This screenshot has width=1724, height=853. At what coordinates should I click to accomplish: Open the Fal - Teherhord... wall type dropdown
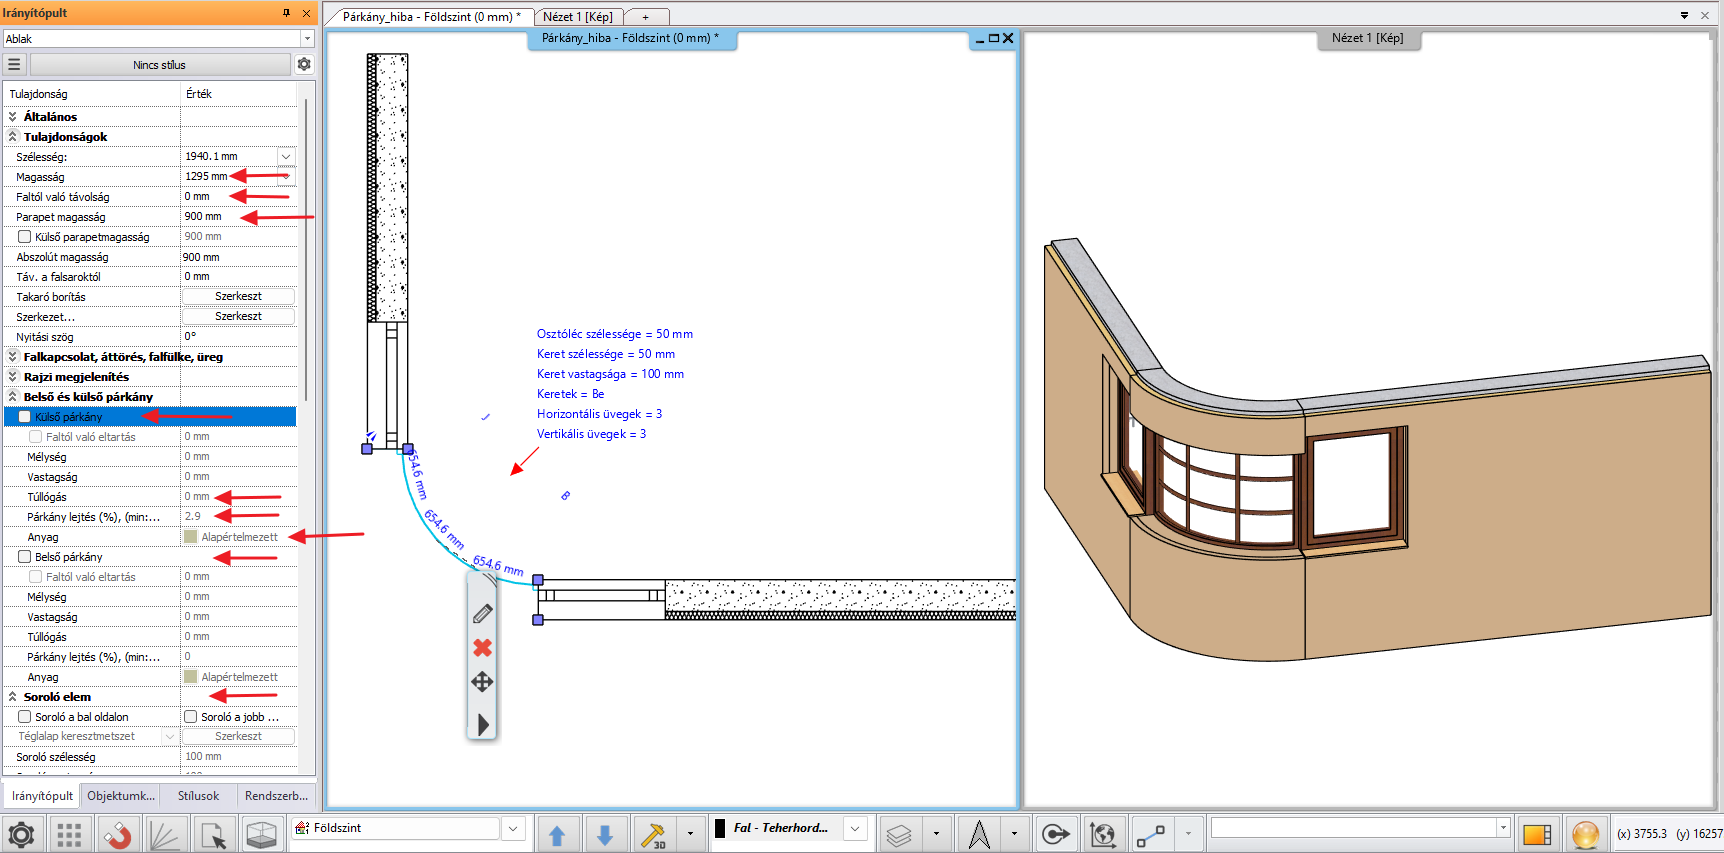855,828
